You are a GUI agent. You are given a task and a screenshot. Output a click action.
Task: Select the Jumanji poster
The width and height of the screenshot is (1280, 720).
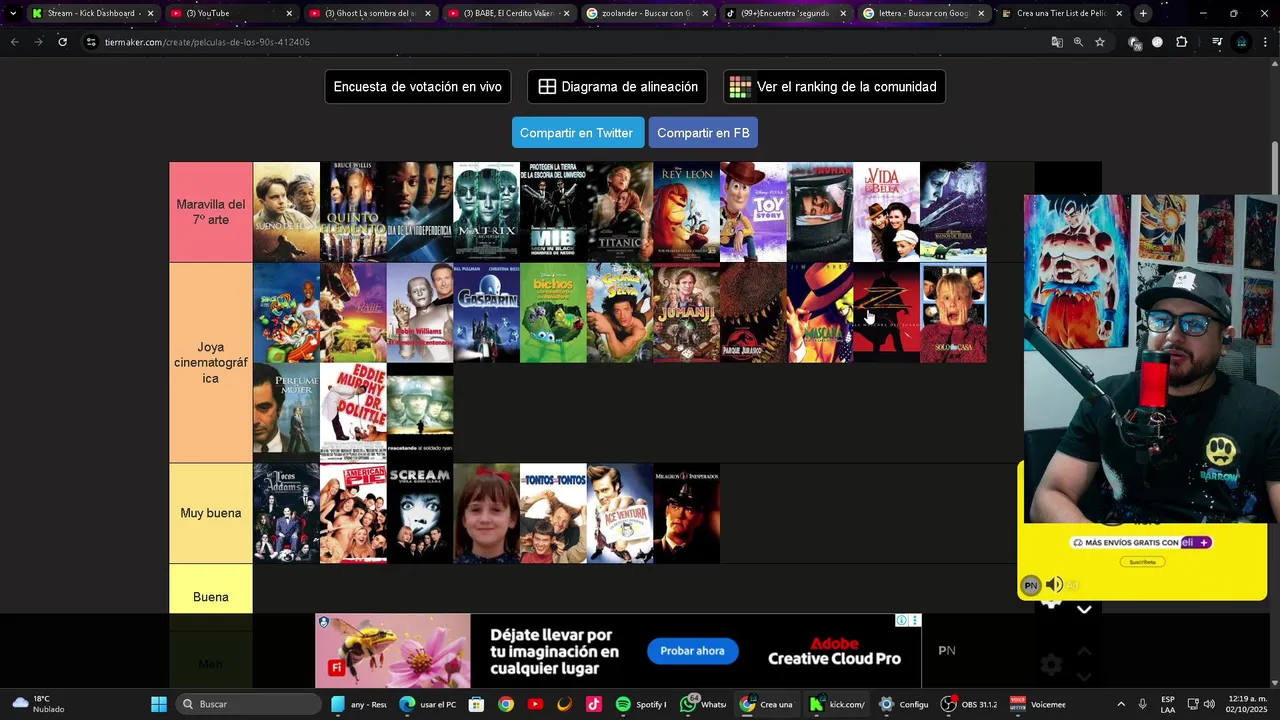coord(686,313)
